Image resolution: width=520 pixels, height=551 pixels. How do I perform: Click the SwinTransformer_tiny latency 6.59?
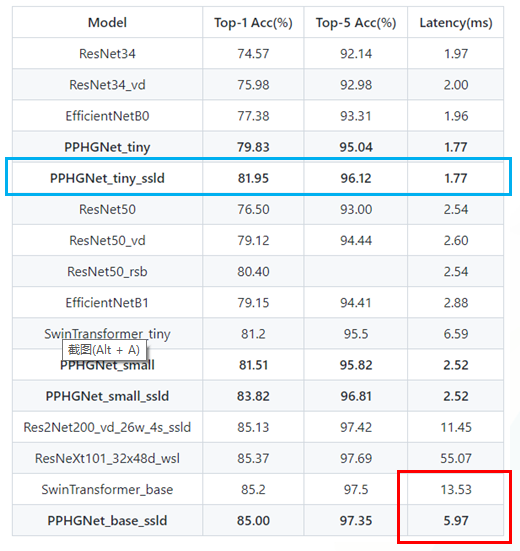(x=456, y=334)
